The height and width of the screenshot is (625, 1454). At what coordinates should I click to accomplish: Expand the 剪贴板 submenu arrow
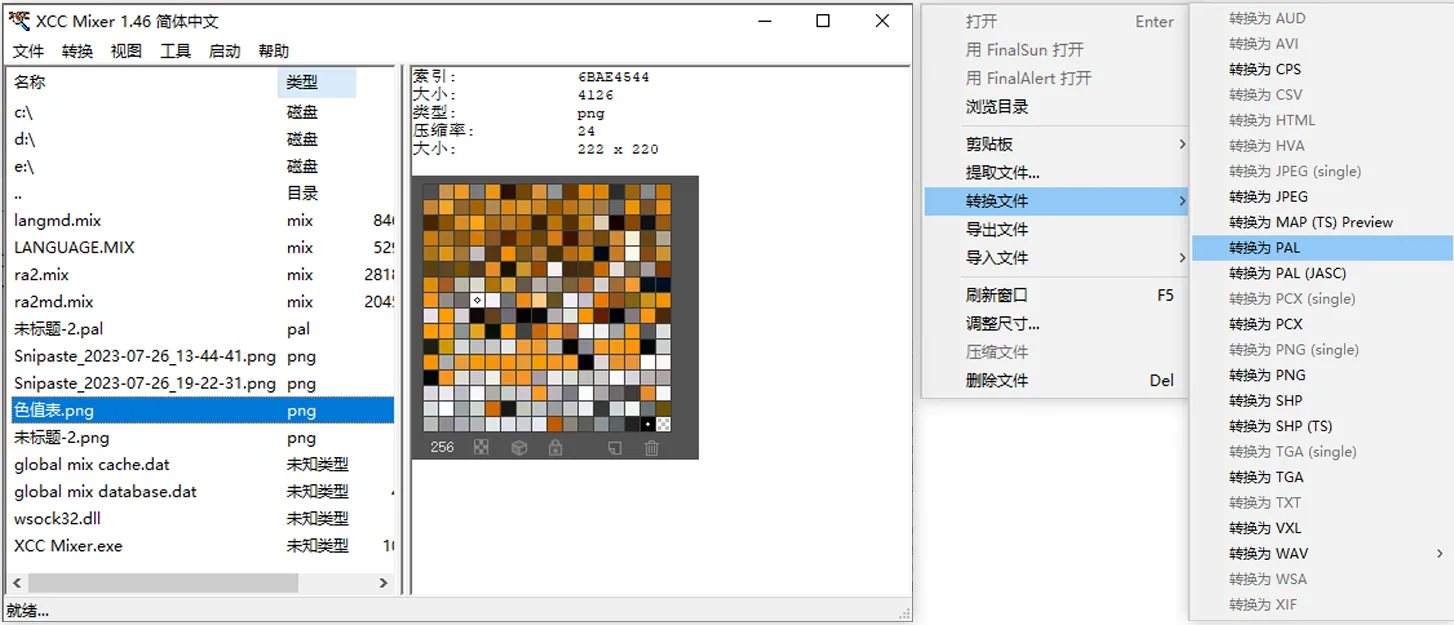pyautogui.click(x=1181, y=144)
